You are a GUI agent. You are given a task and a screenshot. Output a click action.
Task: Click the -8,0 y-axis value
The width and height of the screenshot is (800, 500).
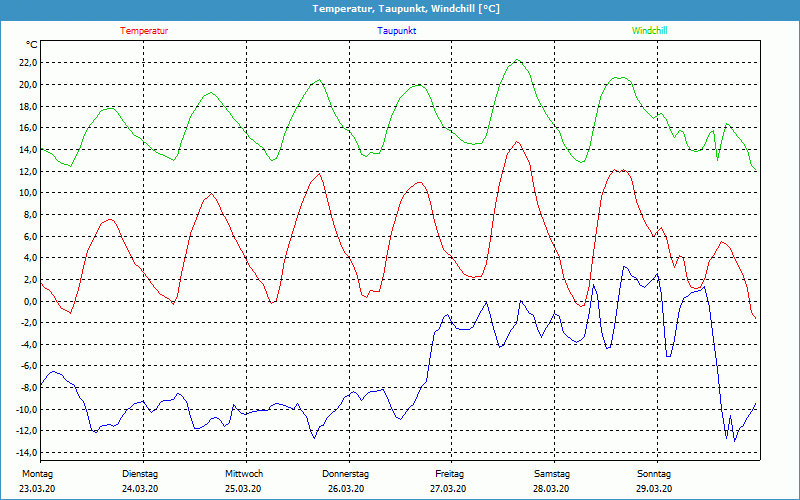(x=29, y=388)
